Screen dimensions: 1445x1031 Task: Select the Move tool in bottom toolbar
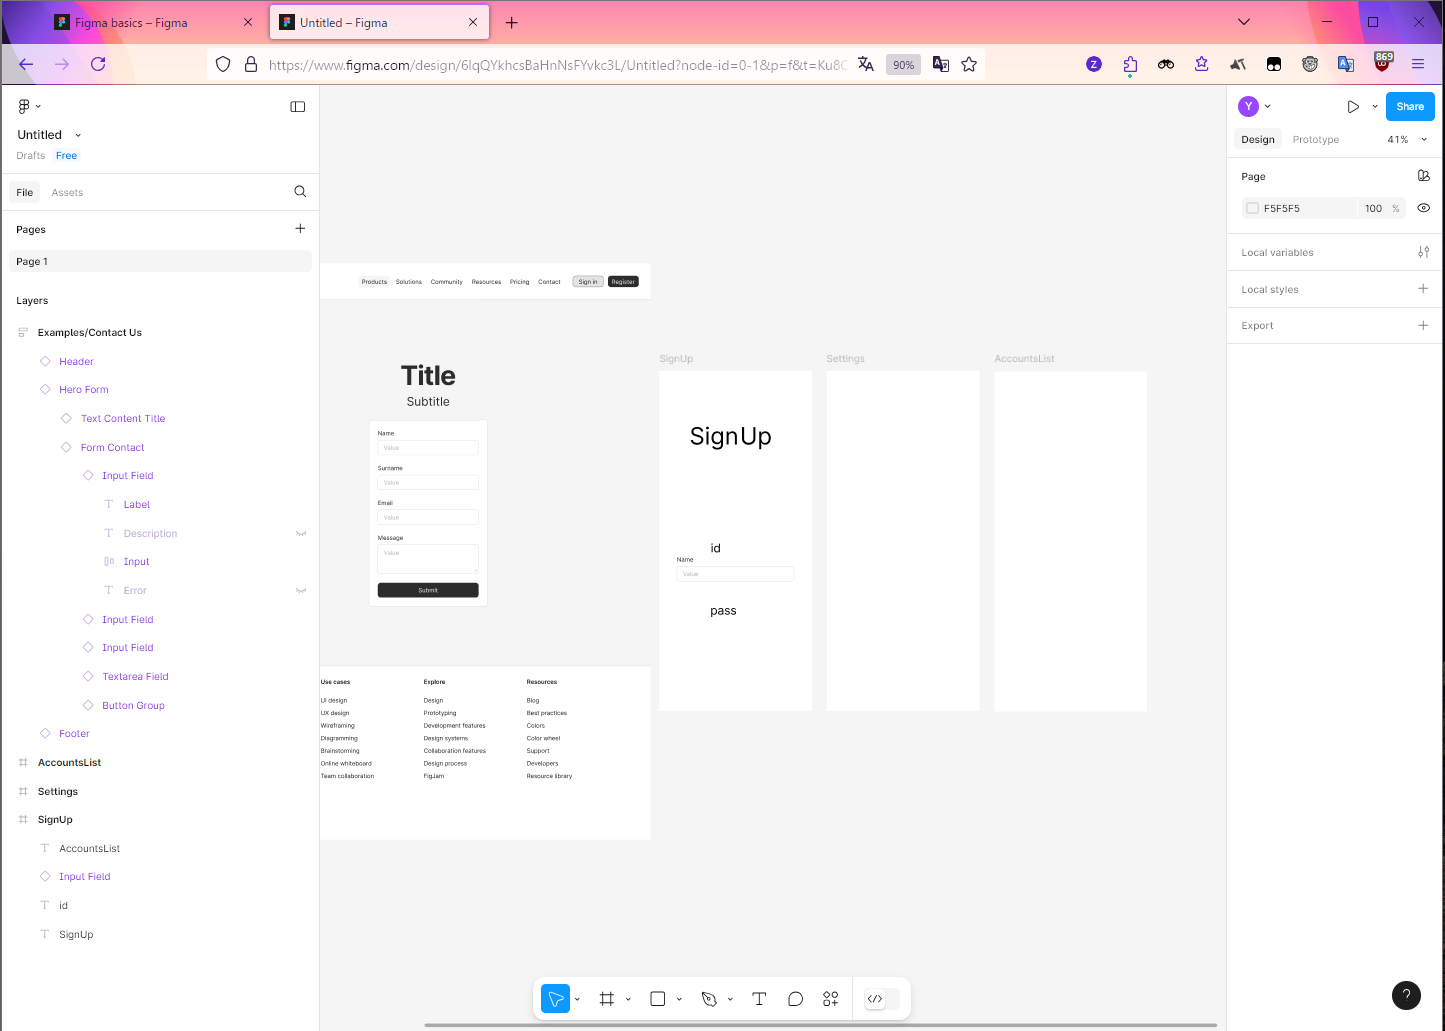click(555, 998)
